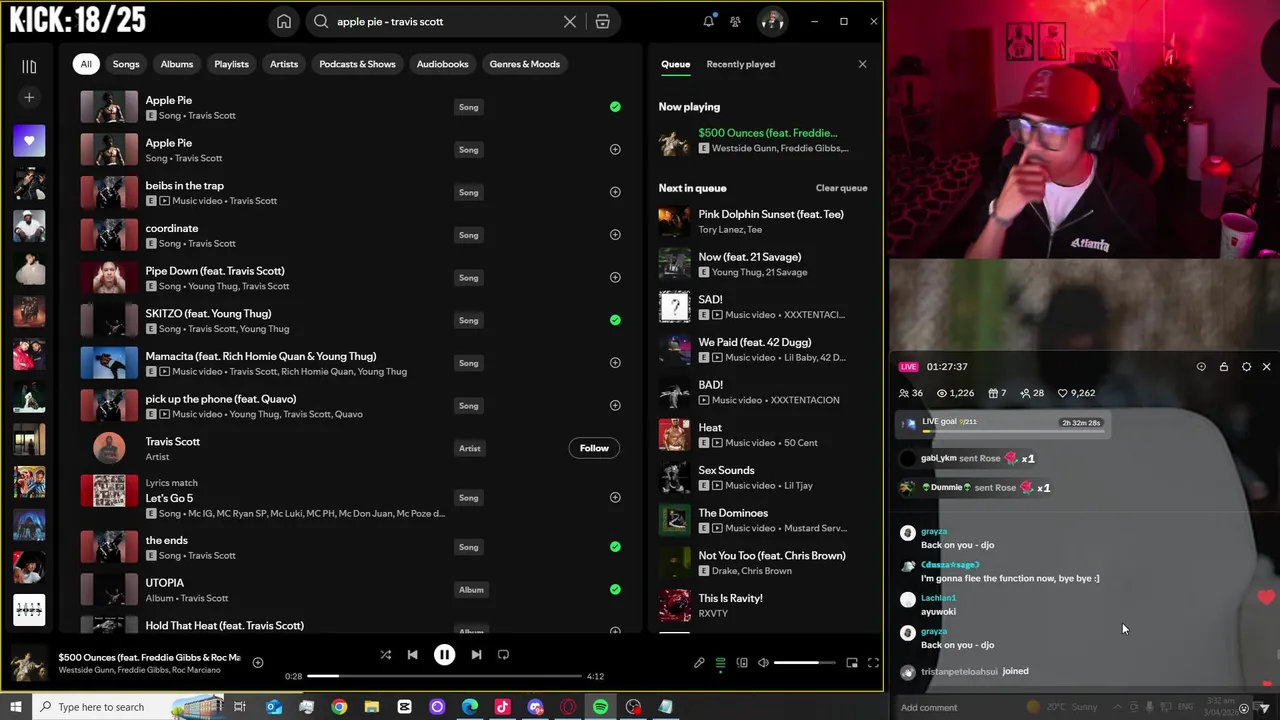Image resolution: width=1280 pixels, height=720 pixels.
Task: Create a playlist with plus icon
Action: [29, 97]
